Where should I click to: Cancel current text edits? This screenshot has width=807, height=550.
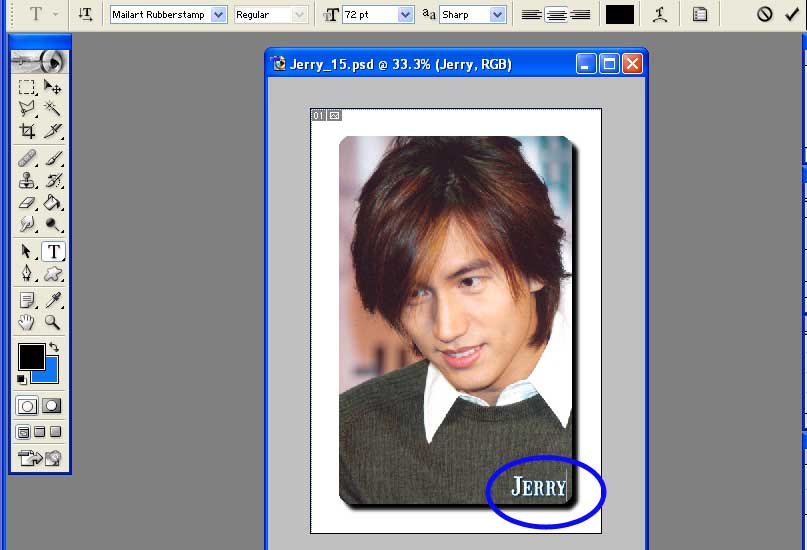tap(764, 14)
